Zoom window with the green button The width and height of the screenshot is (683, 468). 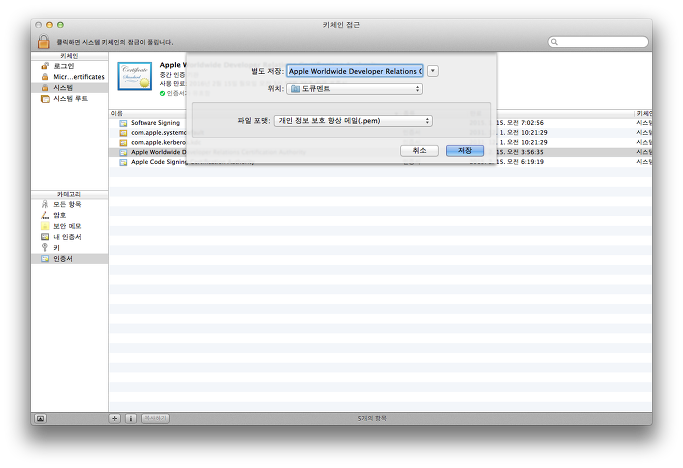(60, 25)
